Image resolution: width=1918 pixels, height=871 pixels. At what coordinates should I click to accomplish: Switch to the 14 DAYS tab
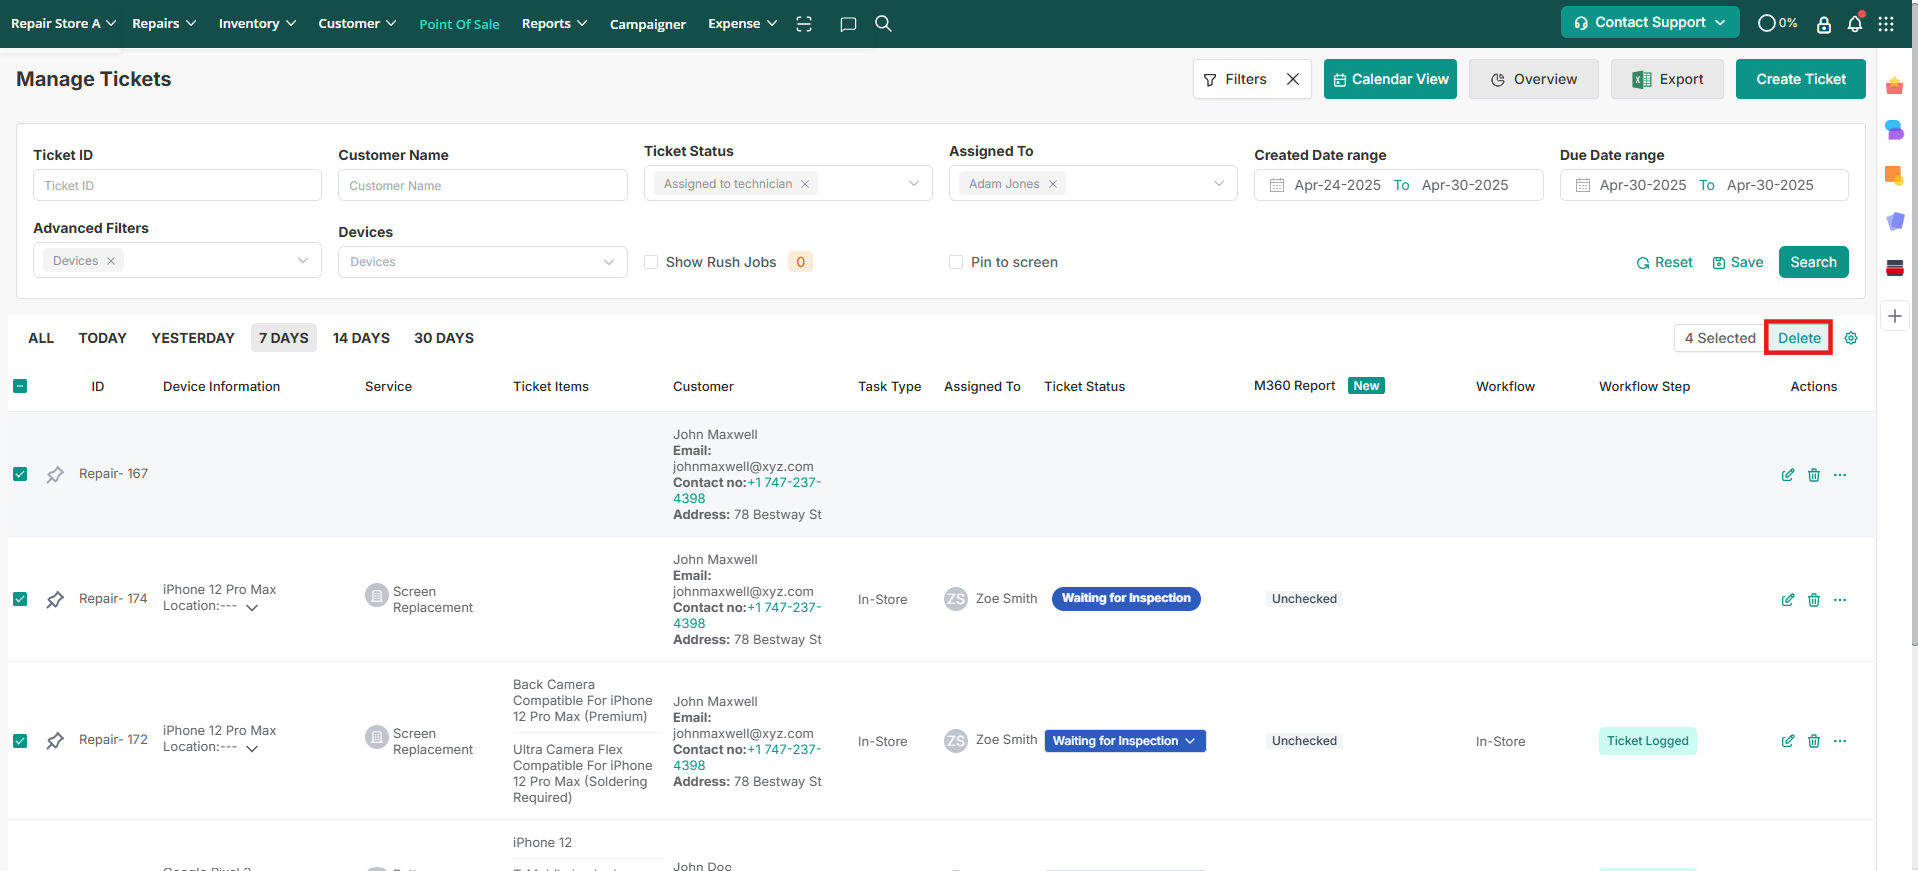pyautogui.click(x=361, y=338)
